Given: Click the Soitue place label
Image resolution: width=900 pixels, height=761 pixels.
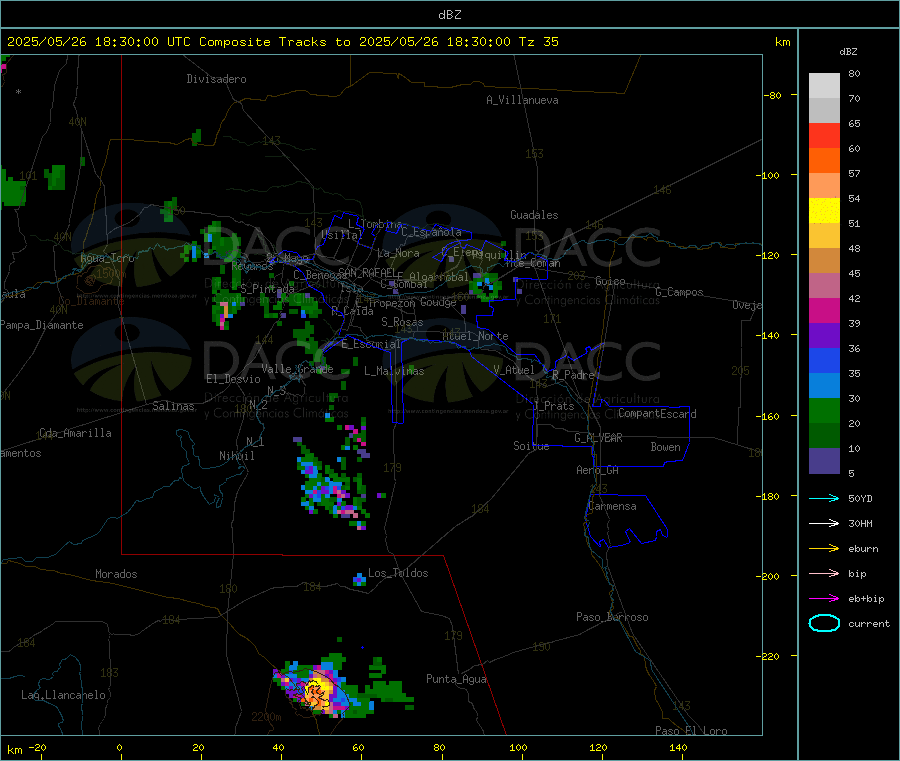Looking at the screenshot, I should 531,446.
